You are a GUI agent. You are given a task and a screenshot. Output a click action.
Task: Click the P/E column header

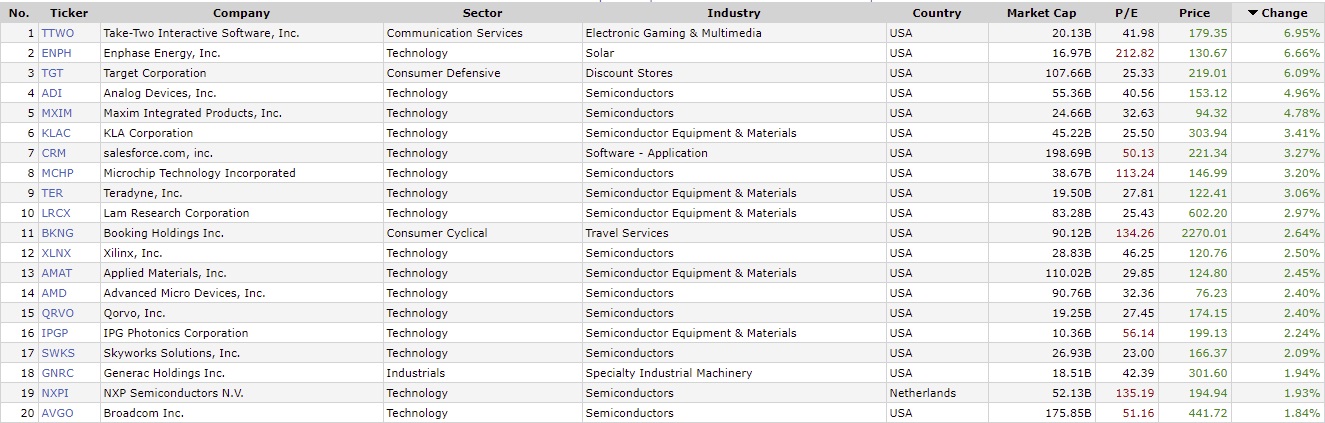(x=1127, y=13)
